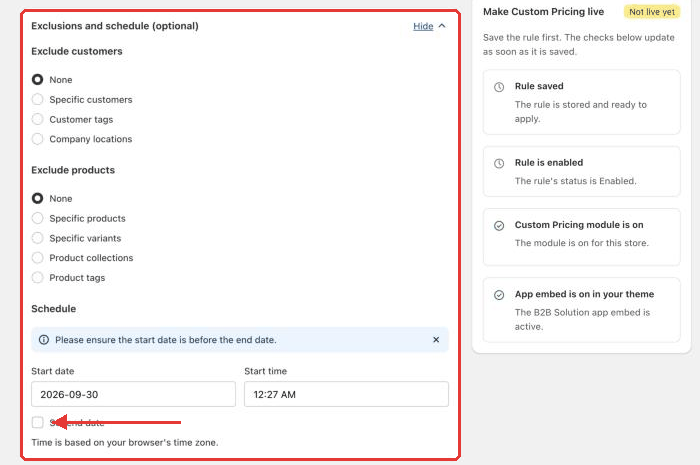This screenshot has width=700, height=465.
Task: Click Custom Pricing module is on heading
Action: tap(579, 225)
